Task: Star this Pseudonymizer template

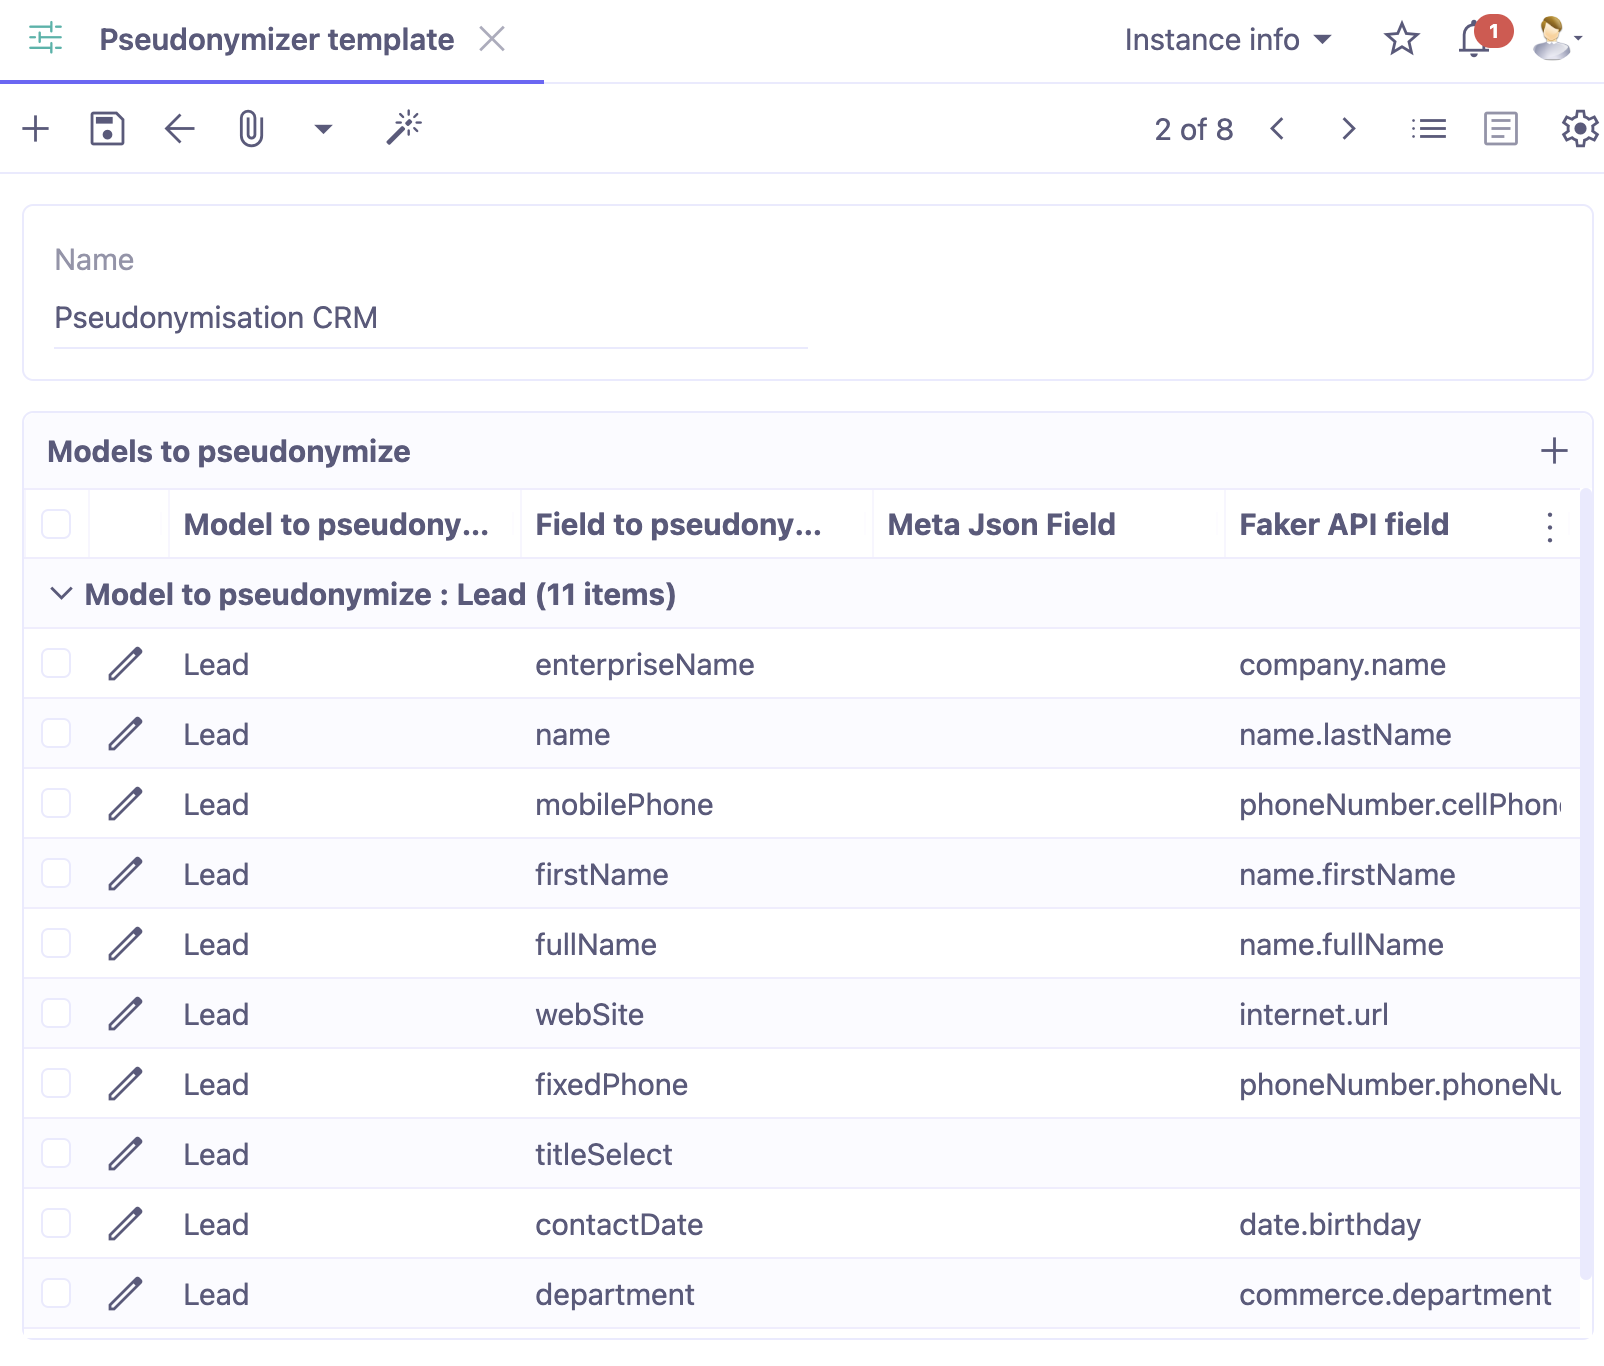Action: pyautogui.click(x=1401, y=40)
